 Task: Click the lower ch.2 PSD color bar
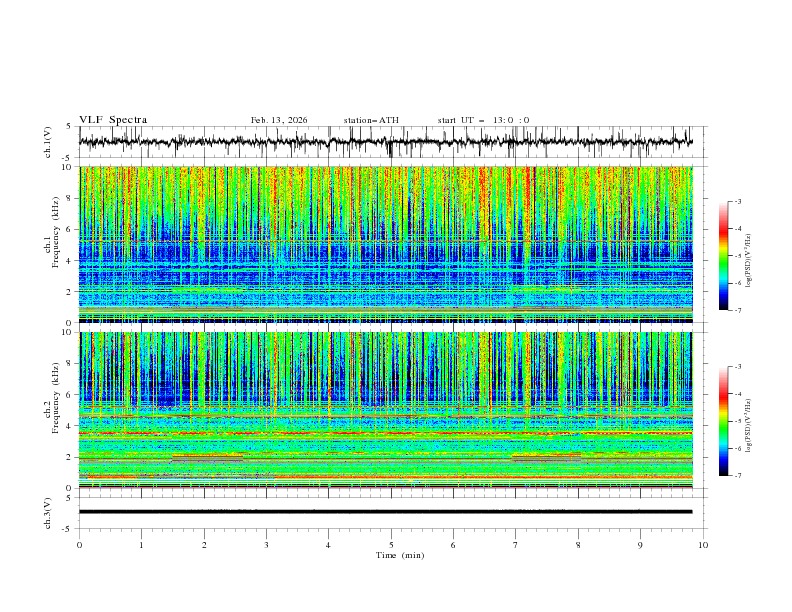click(x=723, y=421)
